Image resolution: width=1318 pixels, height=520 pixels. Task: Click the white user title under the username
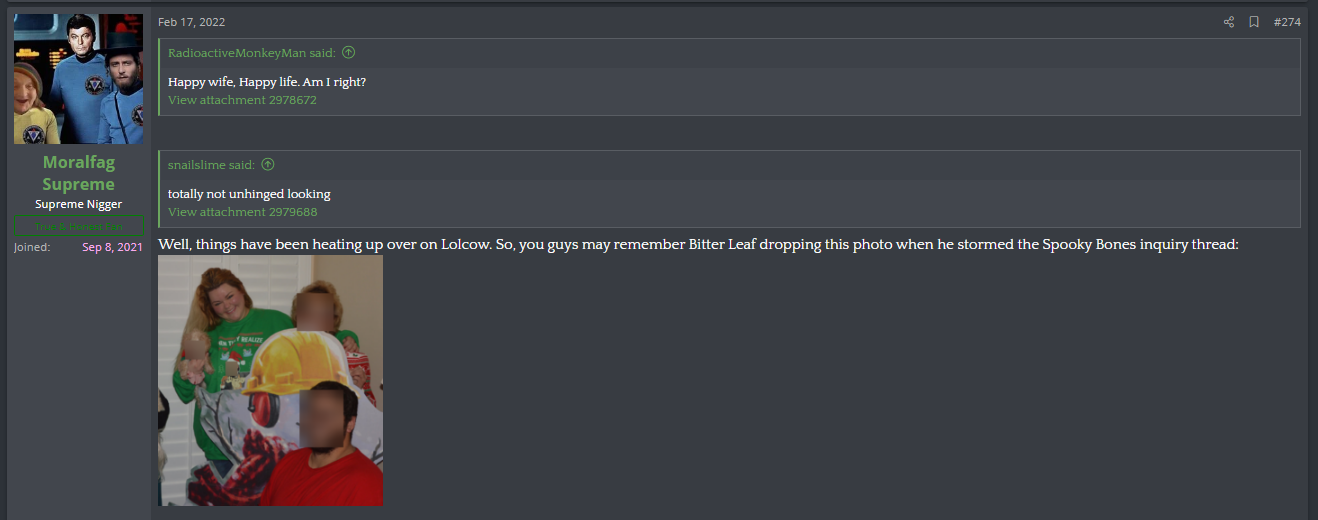pyautogui.click(x=78, y=204)
